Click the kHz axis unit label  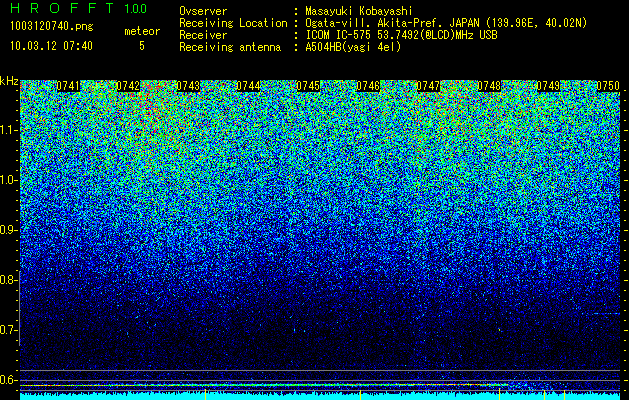click(x=9, y=81)
